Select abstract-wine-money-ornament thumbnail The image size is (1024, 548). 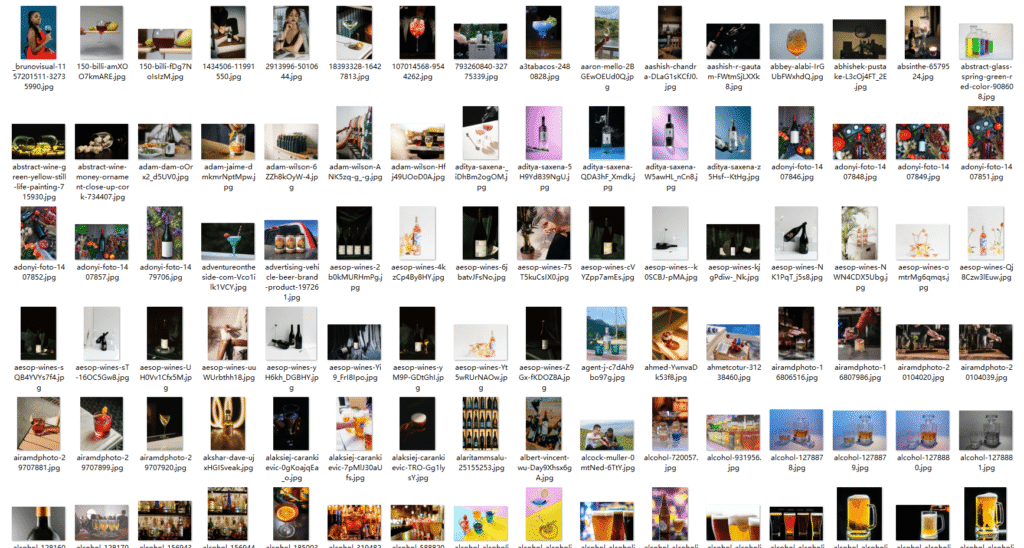(x=102, y=141)
